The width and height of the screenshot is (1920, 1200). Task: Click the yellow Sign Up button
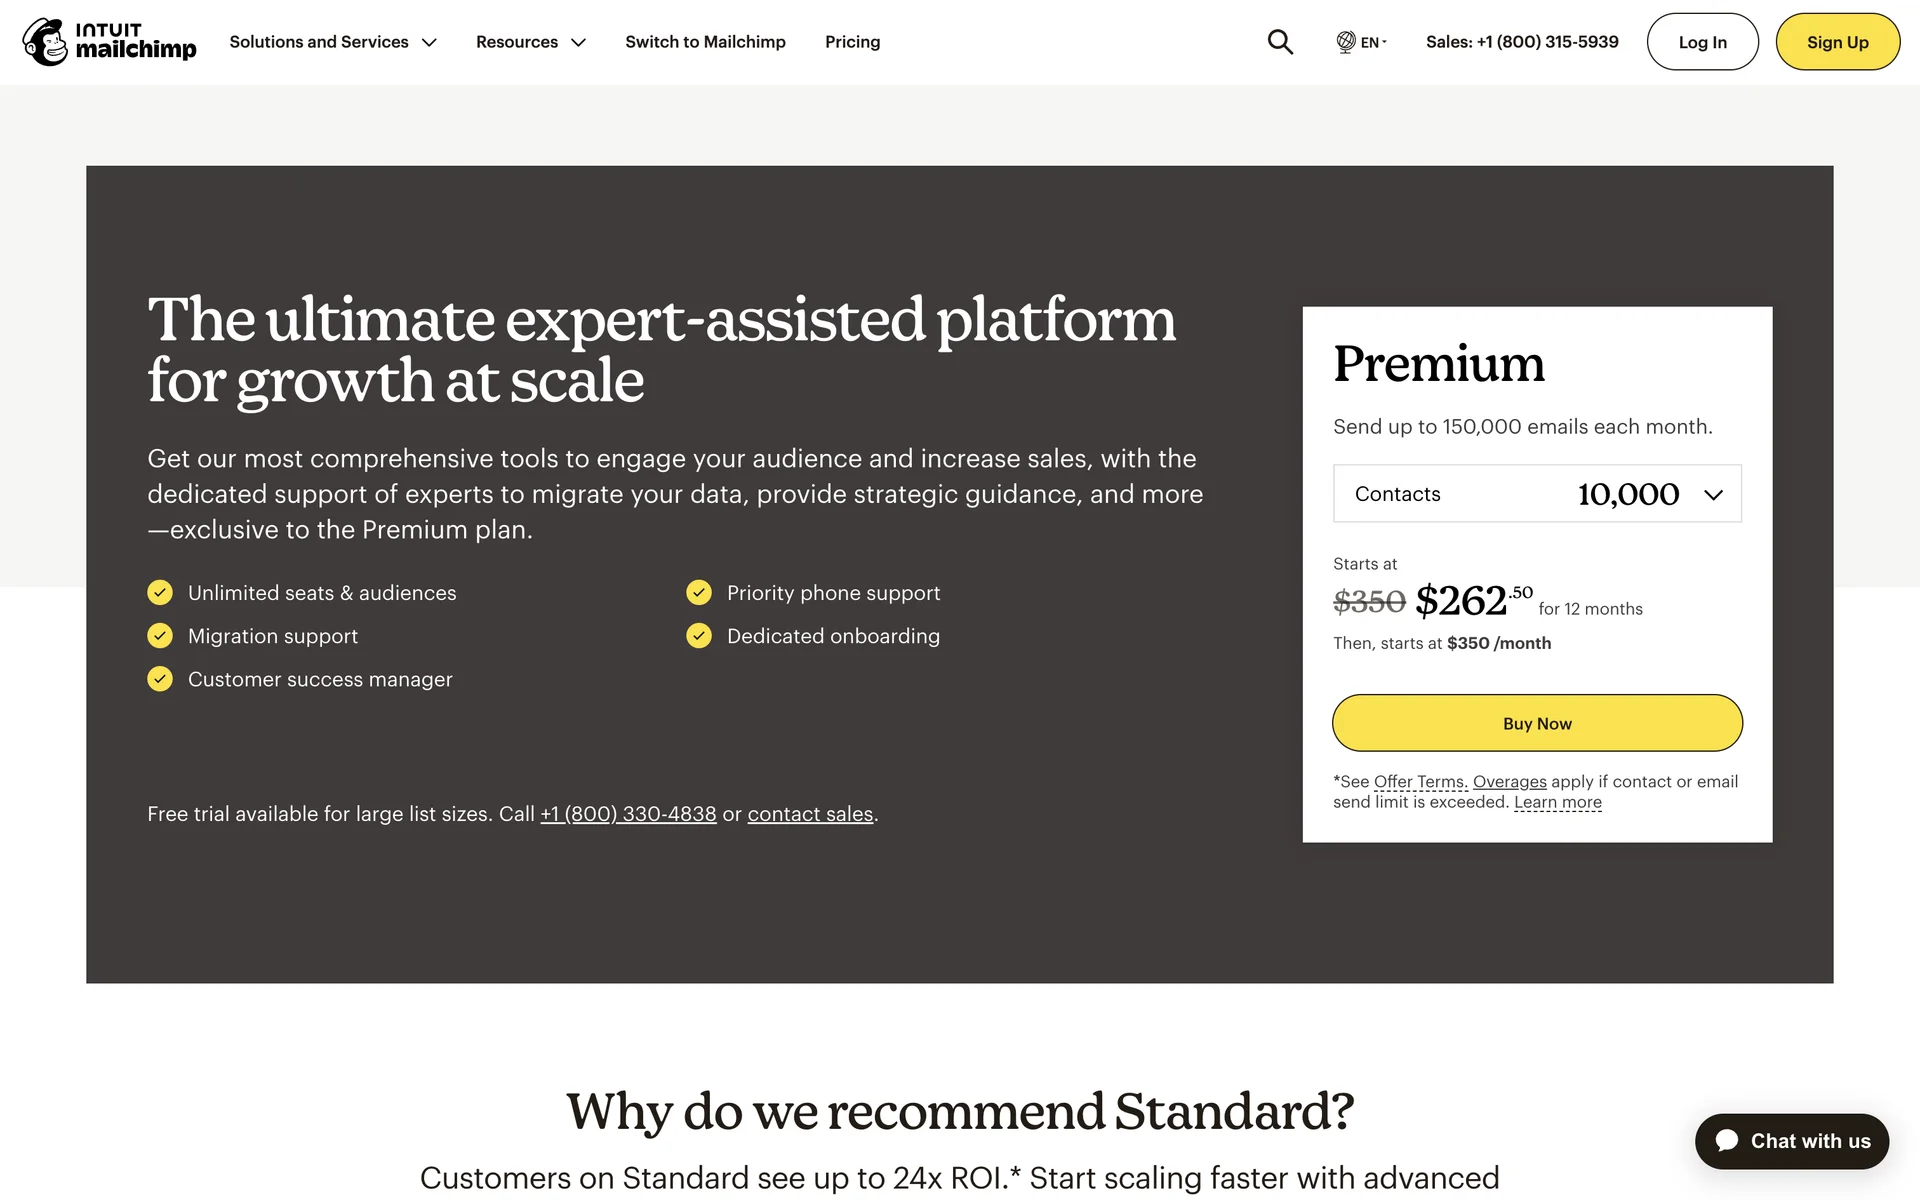(x=1837, y=42)
